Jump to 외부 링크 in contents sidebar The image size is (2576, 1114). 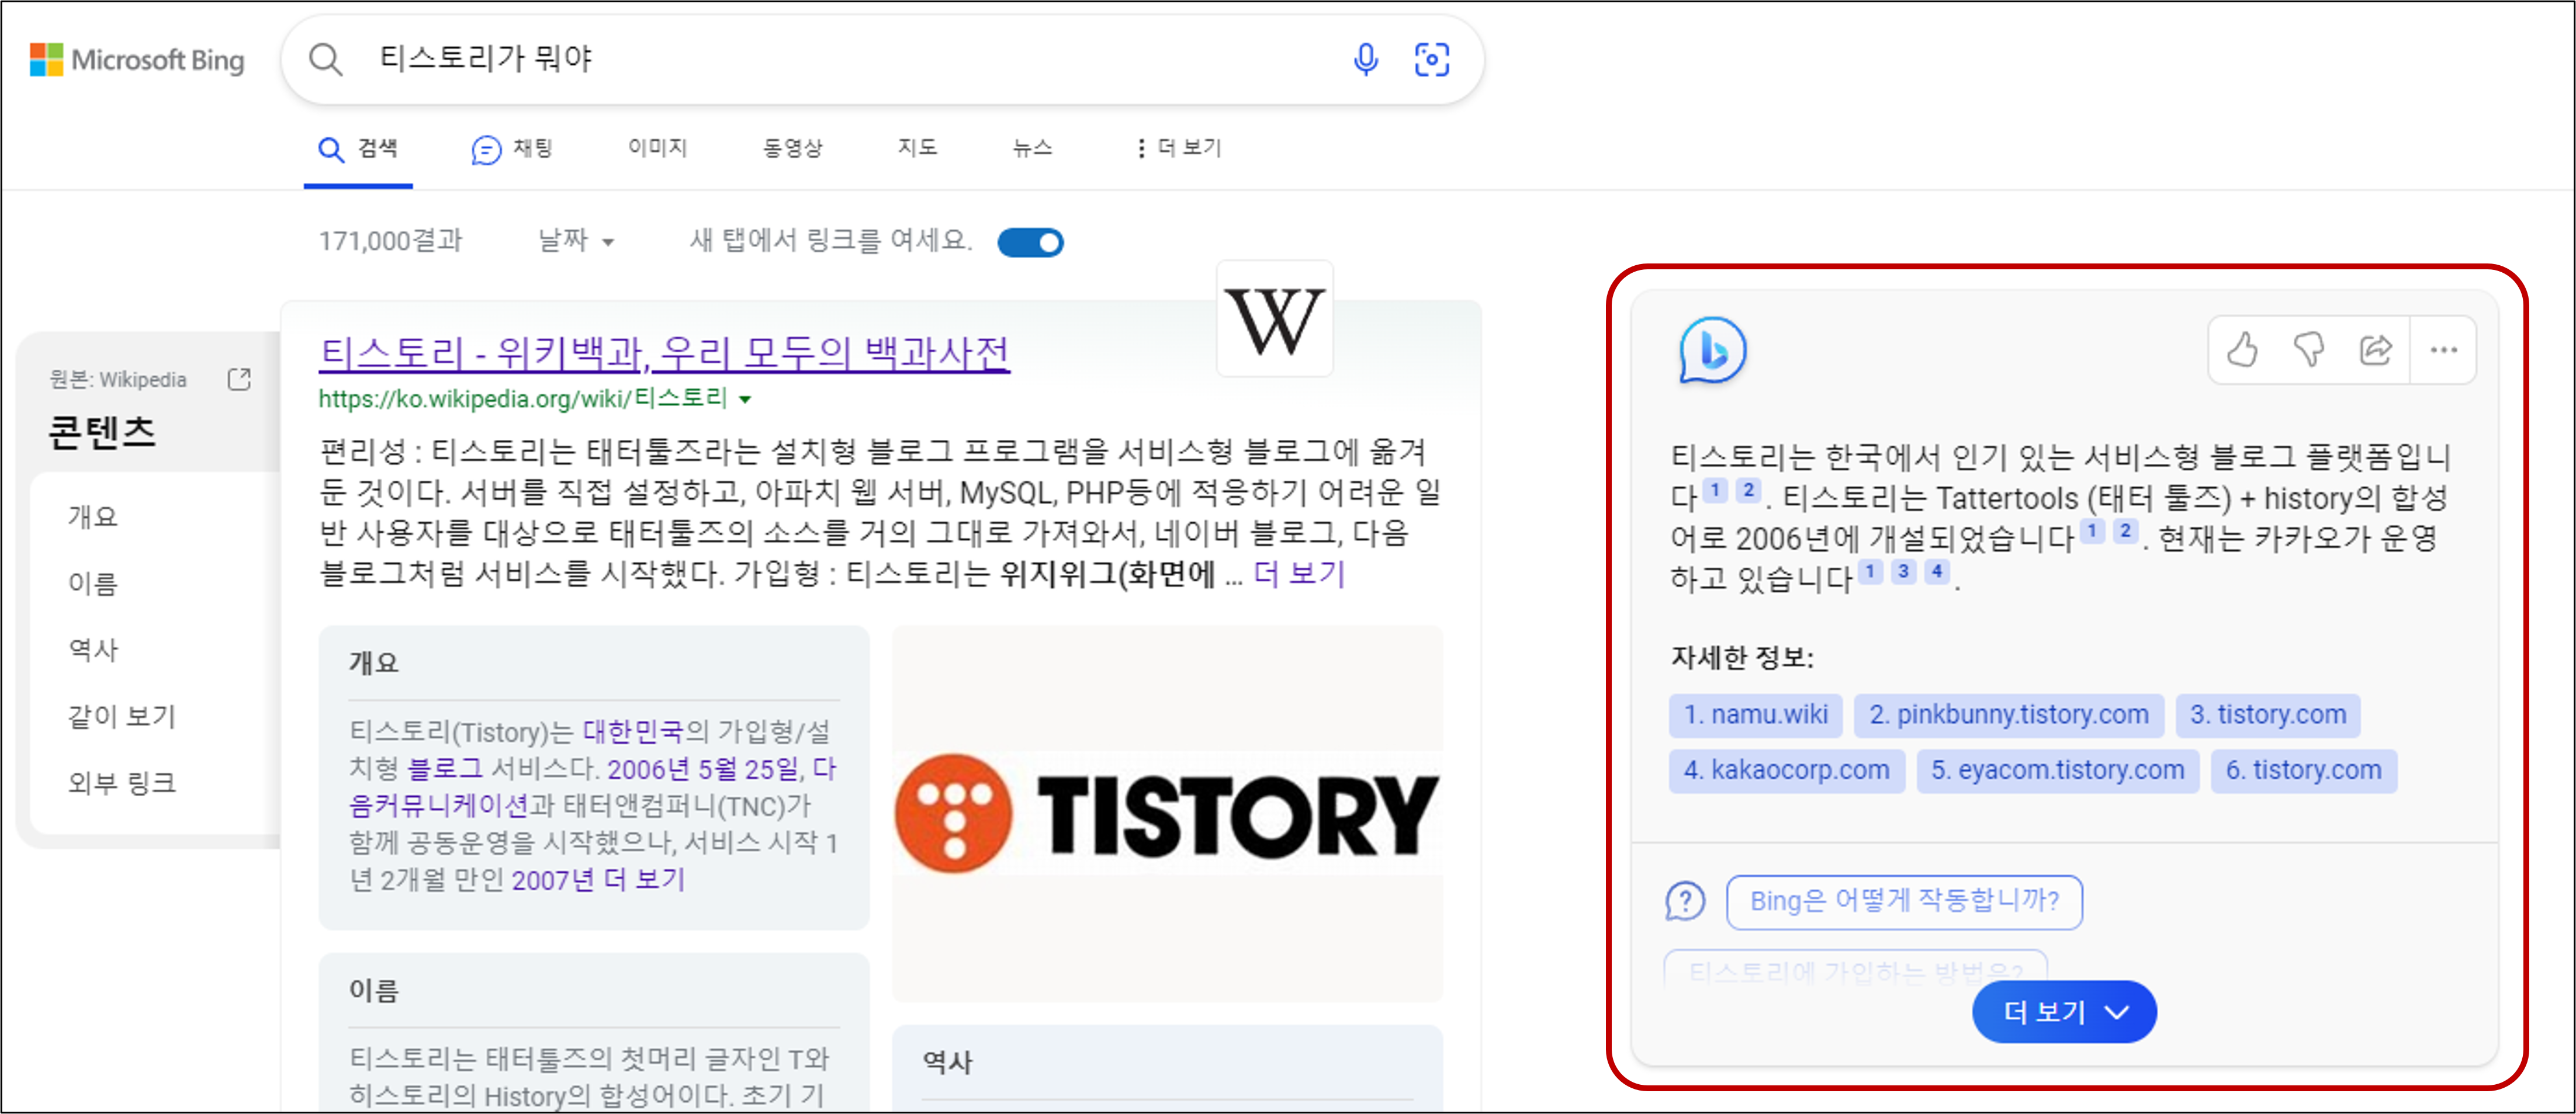tap(121, 783)
